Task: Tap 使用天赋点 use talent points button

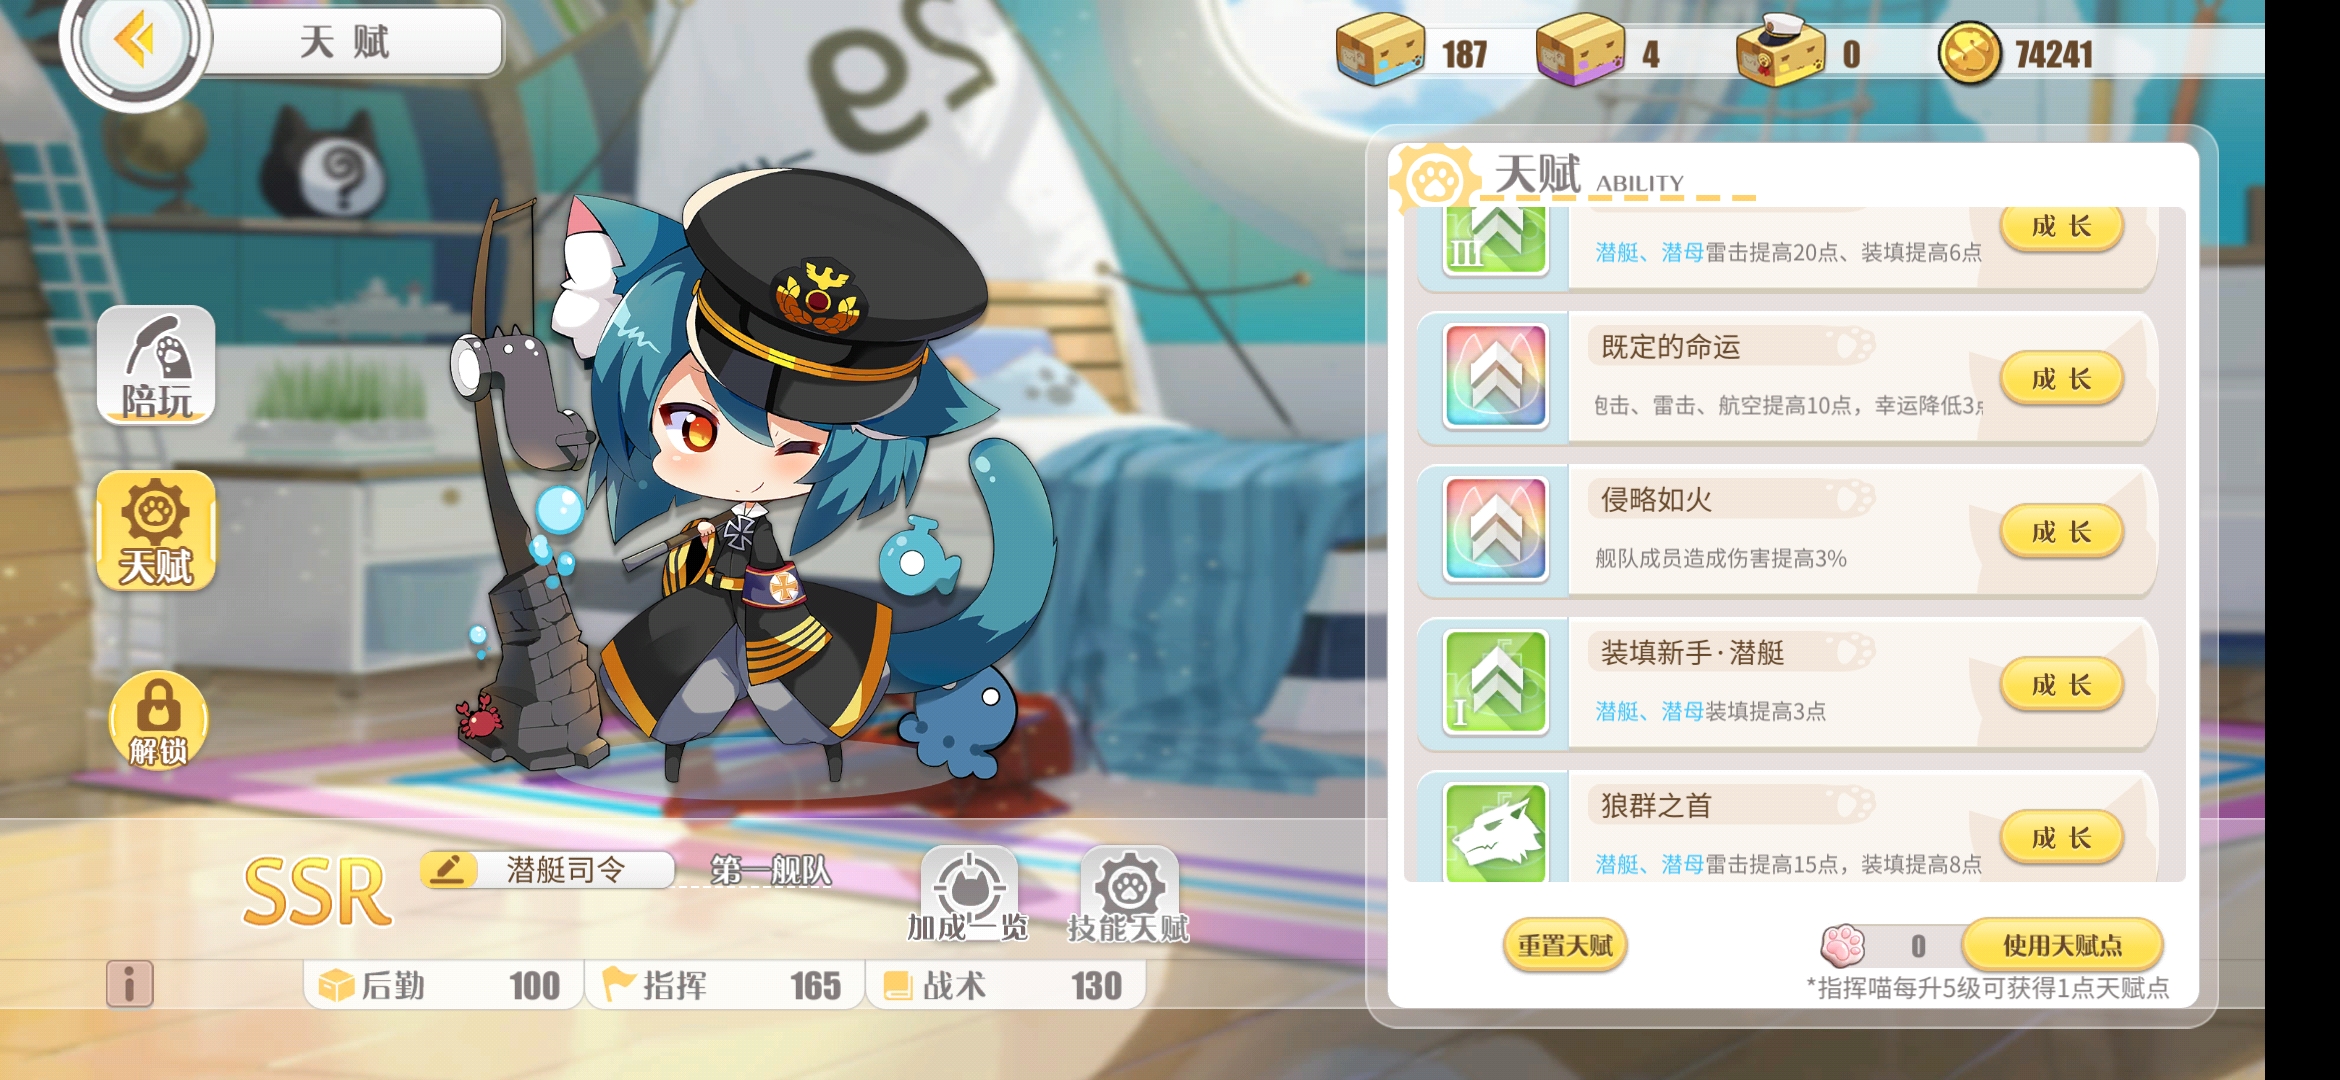Action: 2062,945
